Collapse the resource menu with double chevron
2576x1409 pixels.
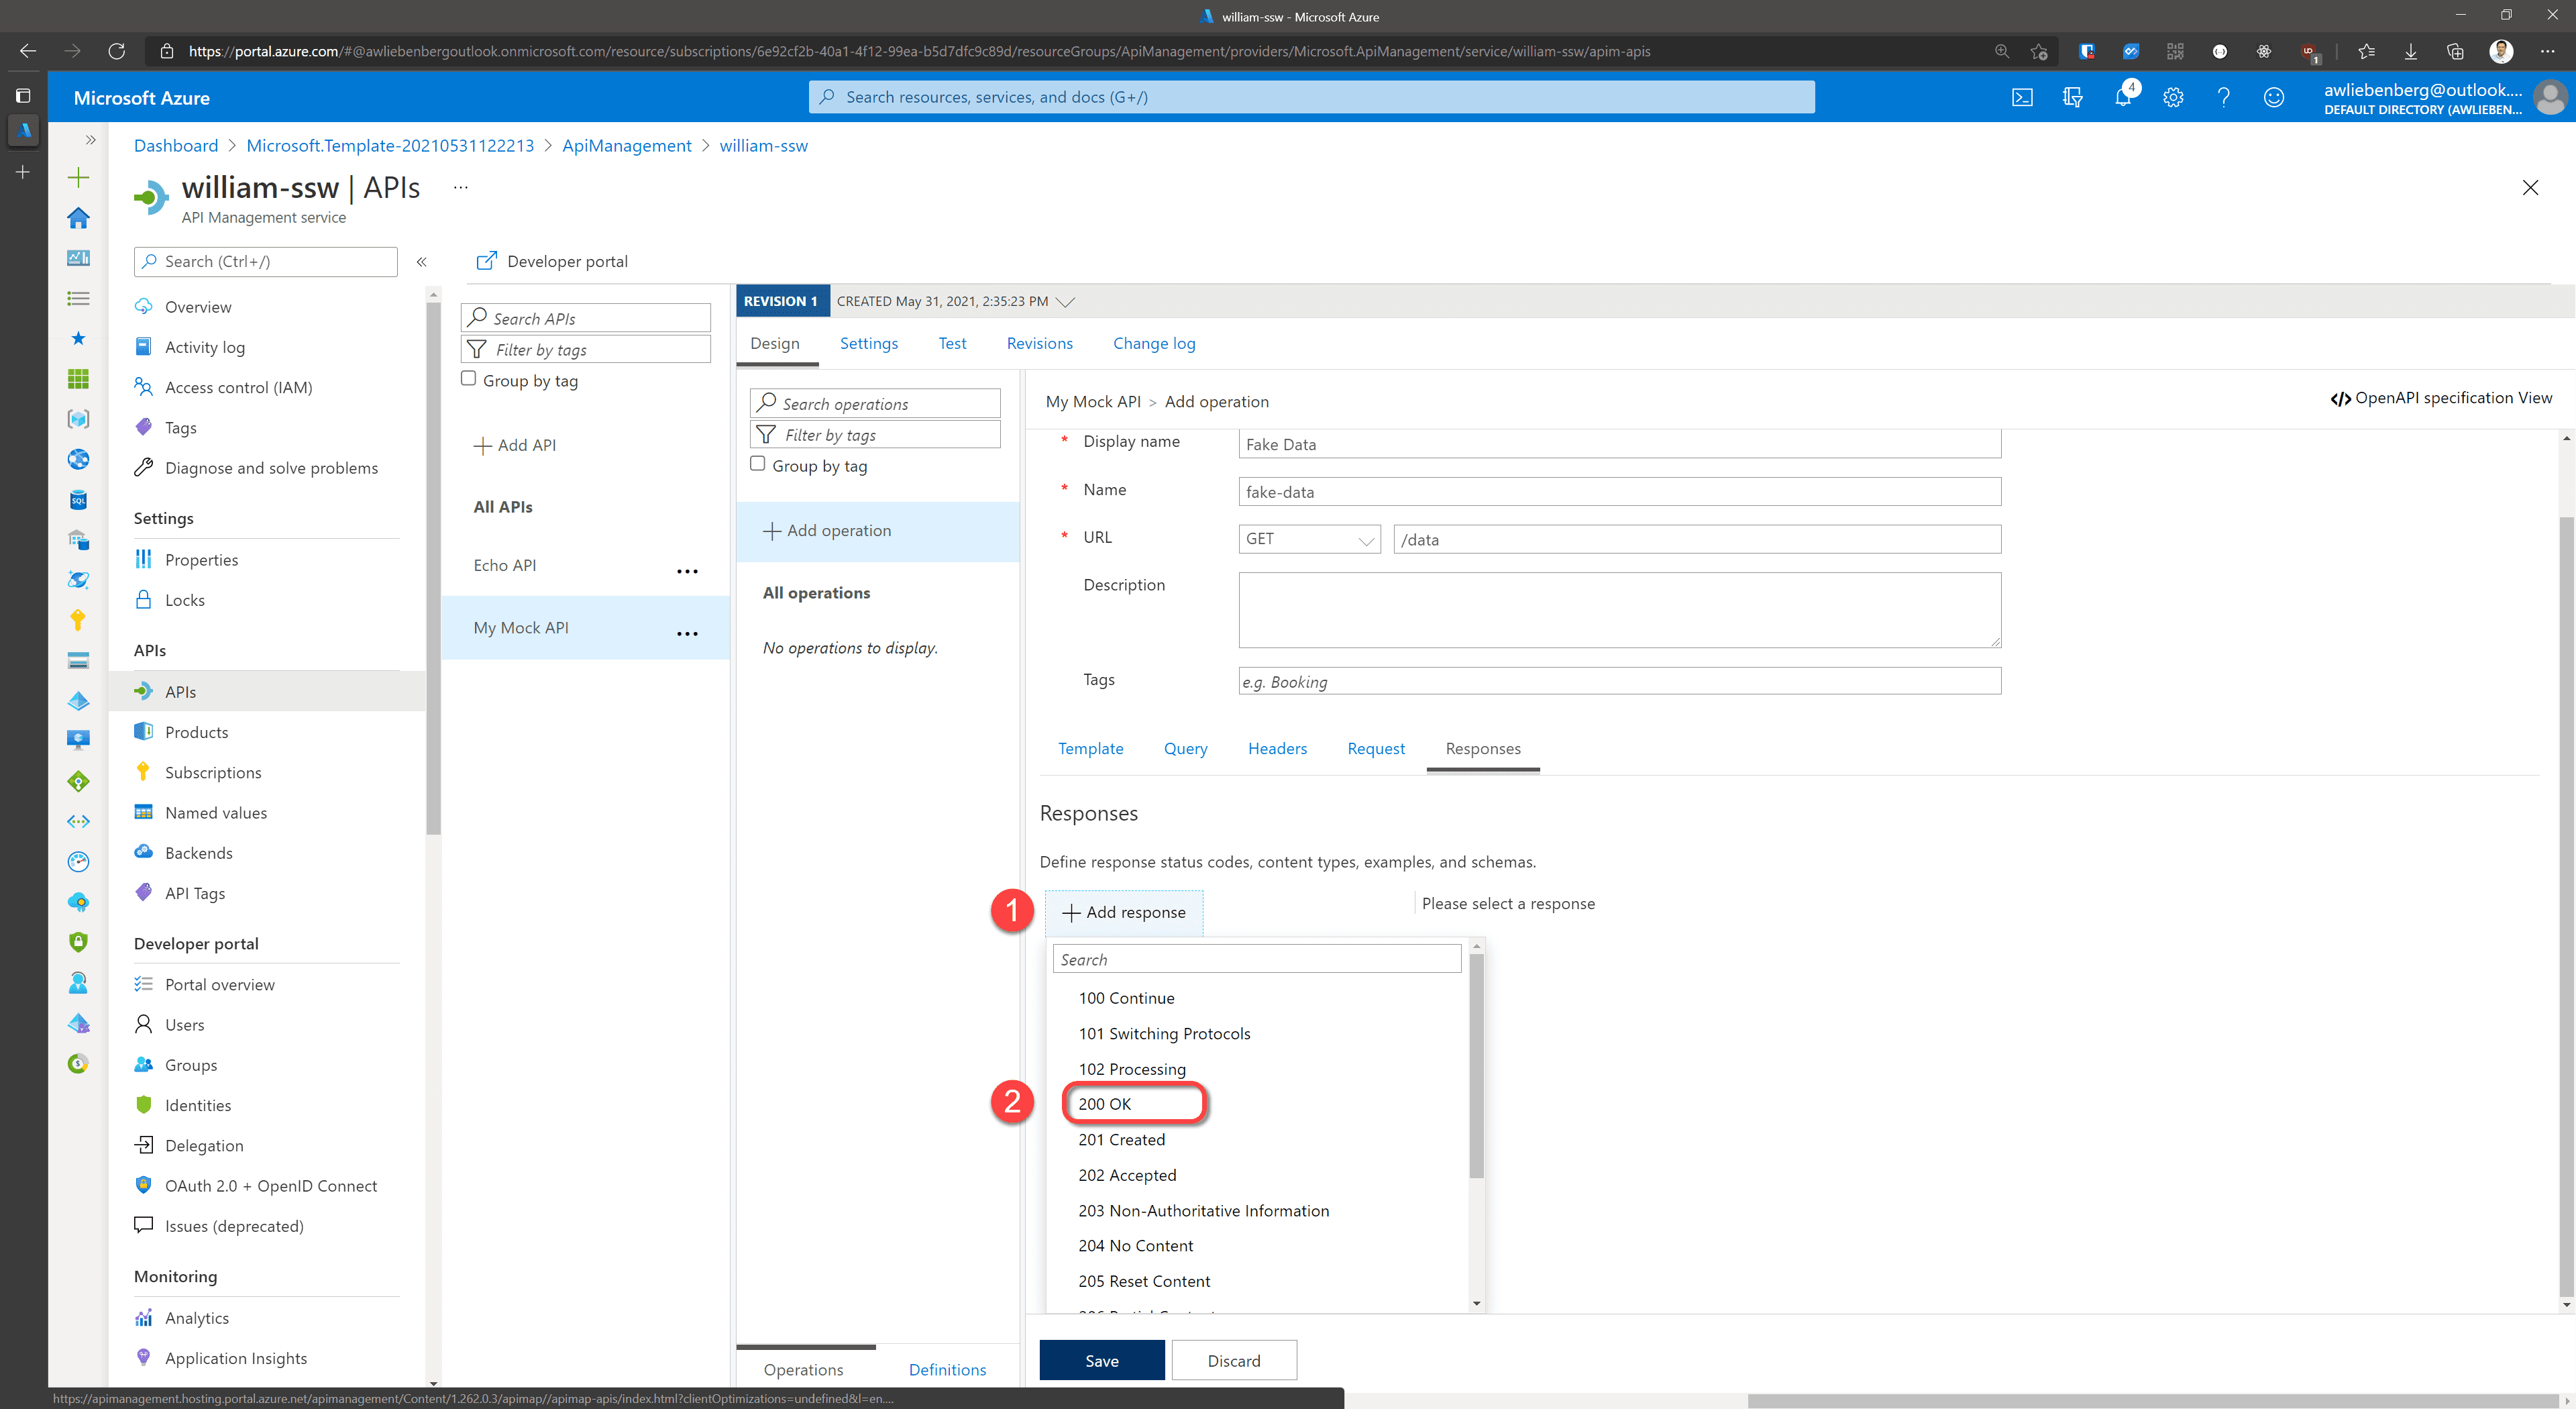click(422, 262)
